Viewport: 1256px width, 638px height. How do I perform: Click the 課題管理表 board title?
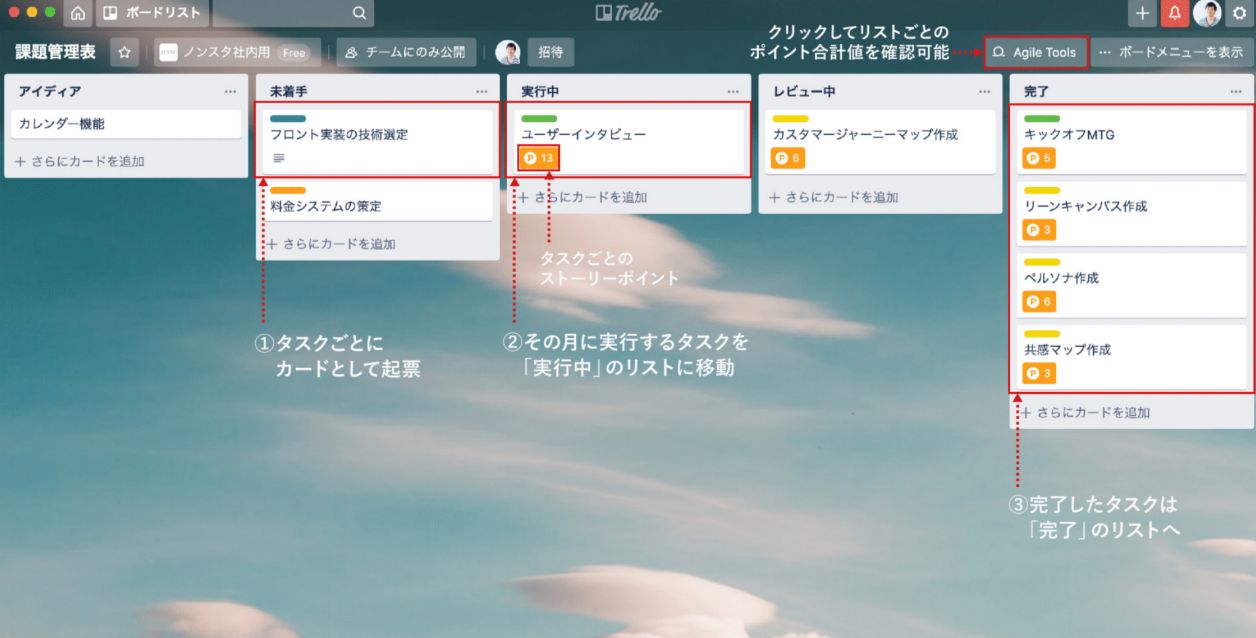56,52
